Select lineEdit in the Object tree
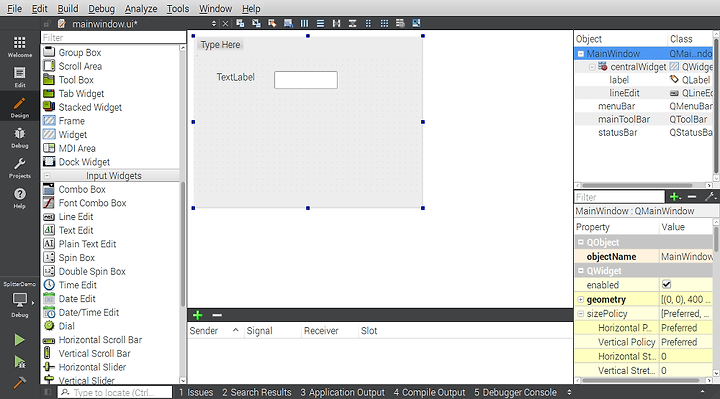The height and width of the screenshot is (399, 720). [x=624, y=93]
